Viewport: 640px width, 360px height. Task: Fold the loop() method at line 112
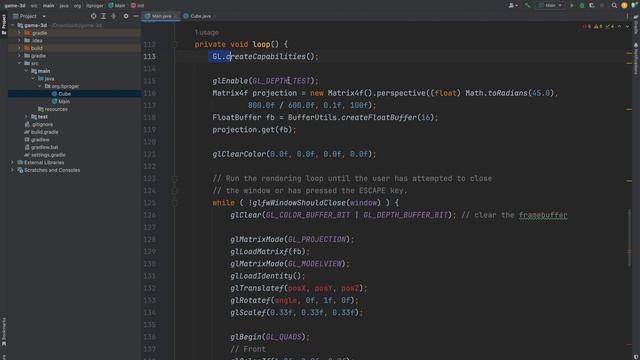(175, 44)
